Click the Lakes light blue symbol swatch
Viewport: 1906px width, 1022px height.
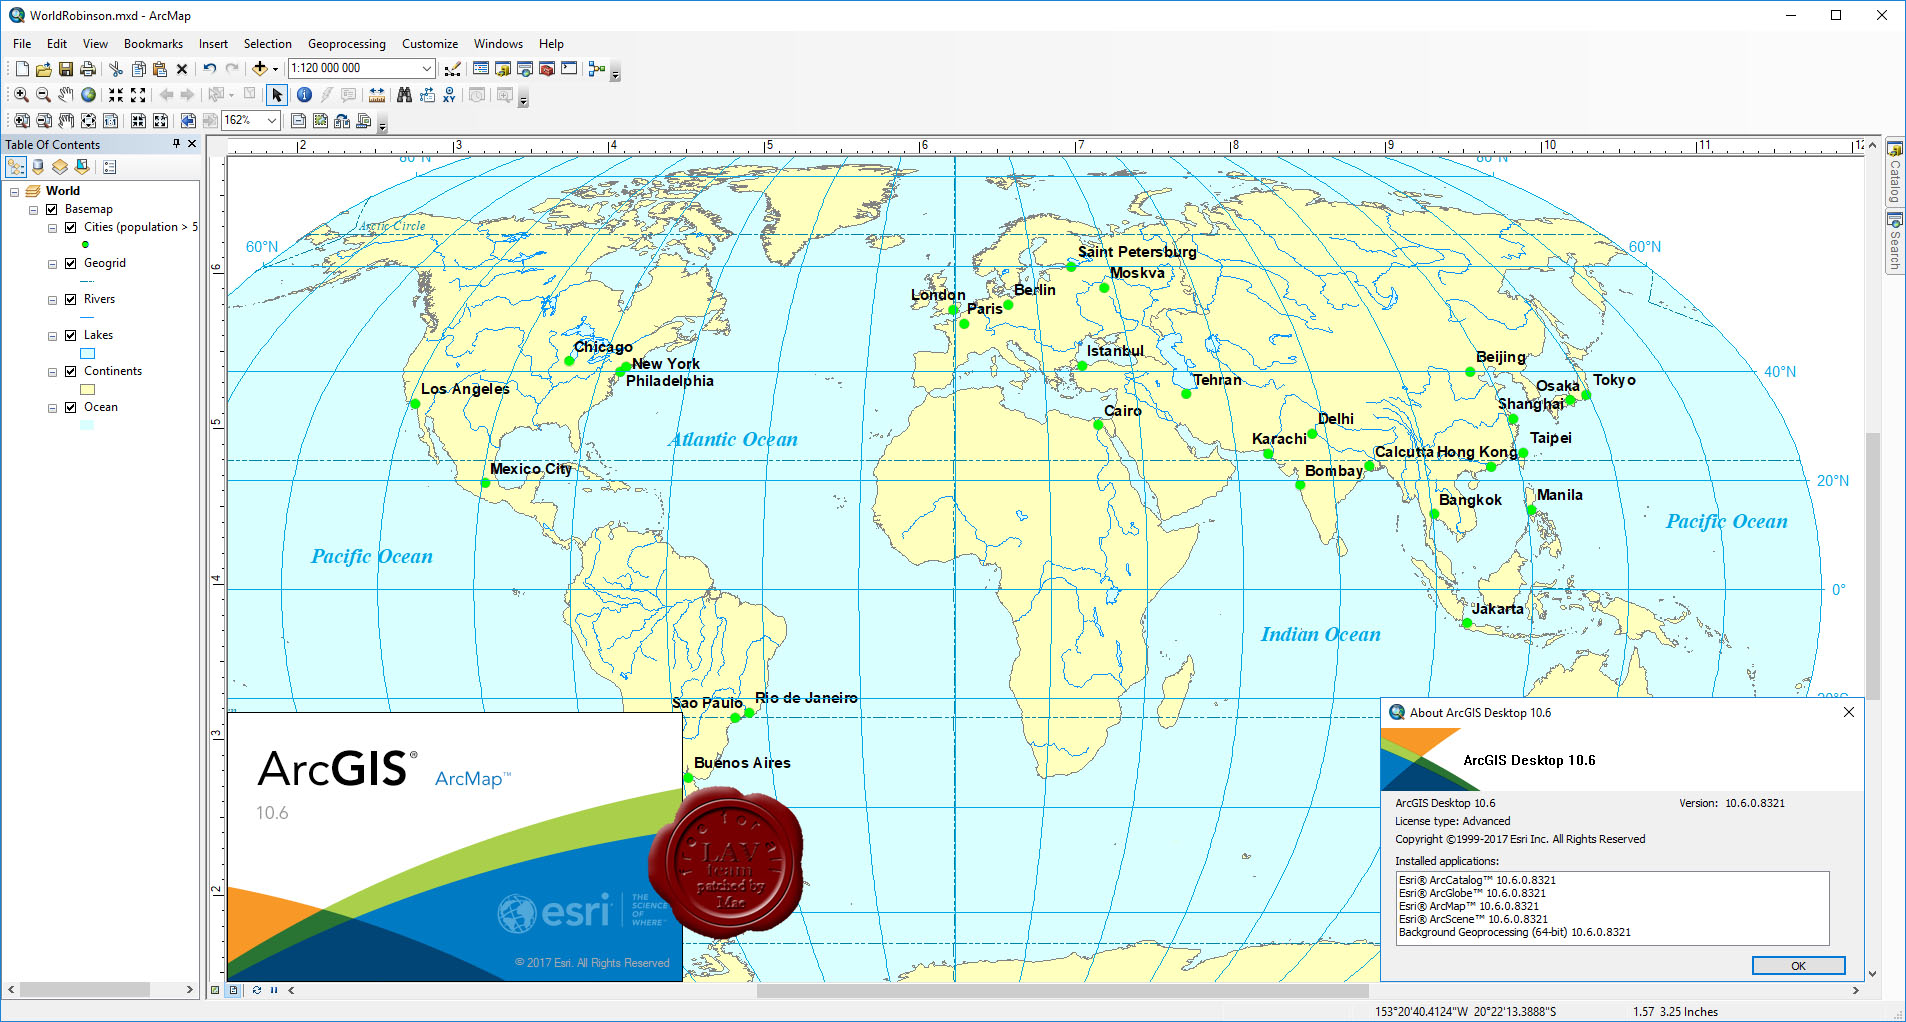point(87,354)
